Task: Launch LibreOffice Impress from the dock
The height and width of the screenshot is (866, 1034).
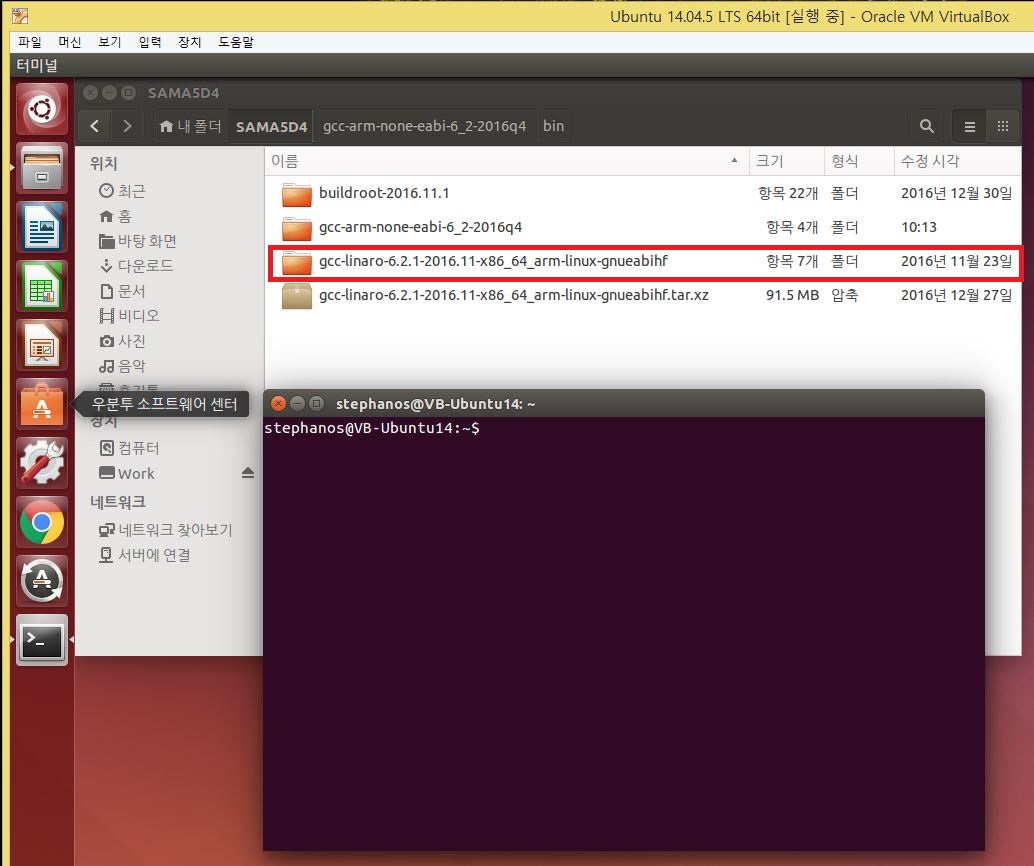Action: [x=42, y=344]
